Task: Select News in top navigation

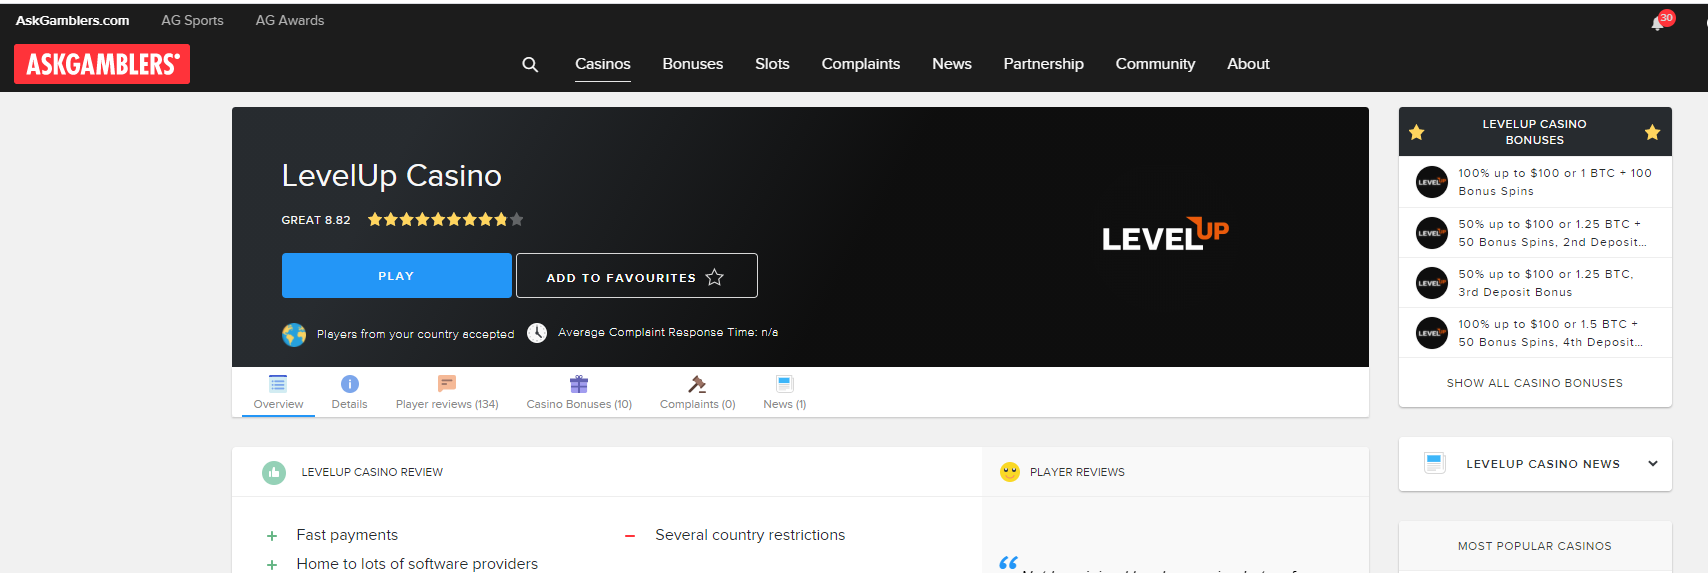Action: click(x=952, y=64)
